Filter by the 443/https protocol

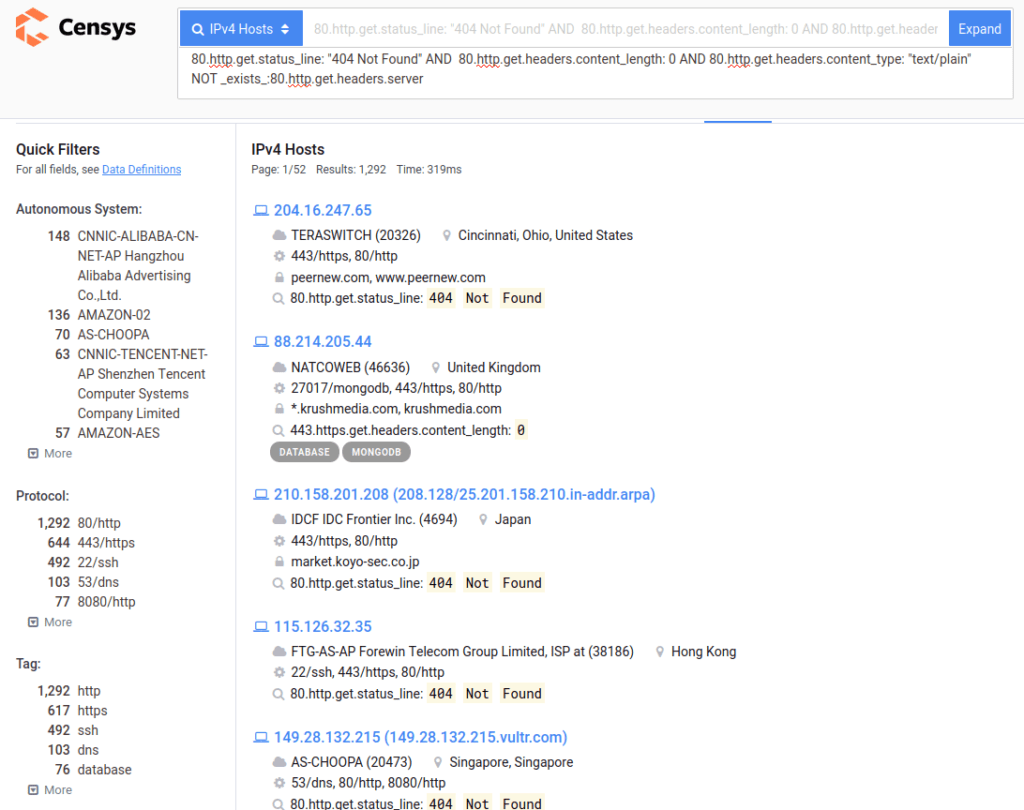tap(106, 543)
